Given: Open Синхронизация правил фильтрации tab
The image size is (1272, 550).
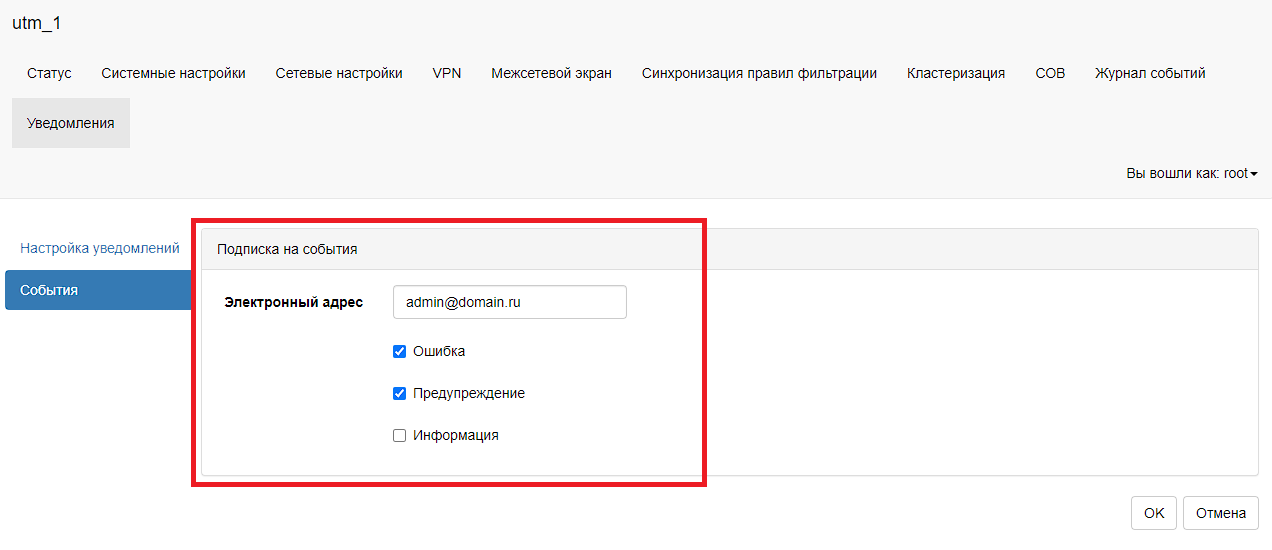Looking at the screenshot, I should tap(759, 73).
